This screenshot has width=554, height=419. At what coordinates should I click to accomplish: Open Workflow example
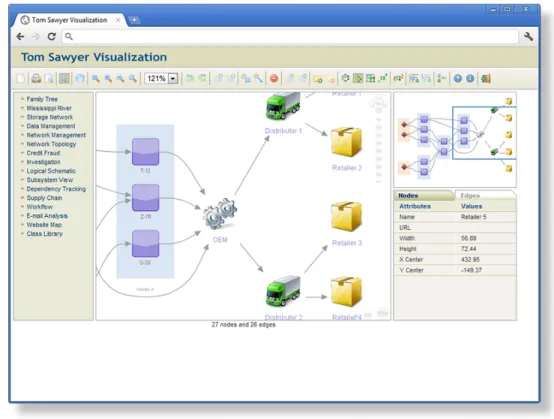[40, 207]
